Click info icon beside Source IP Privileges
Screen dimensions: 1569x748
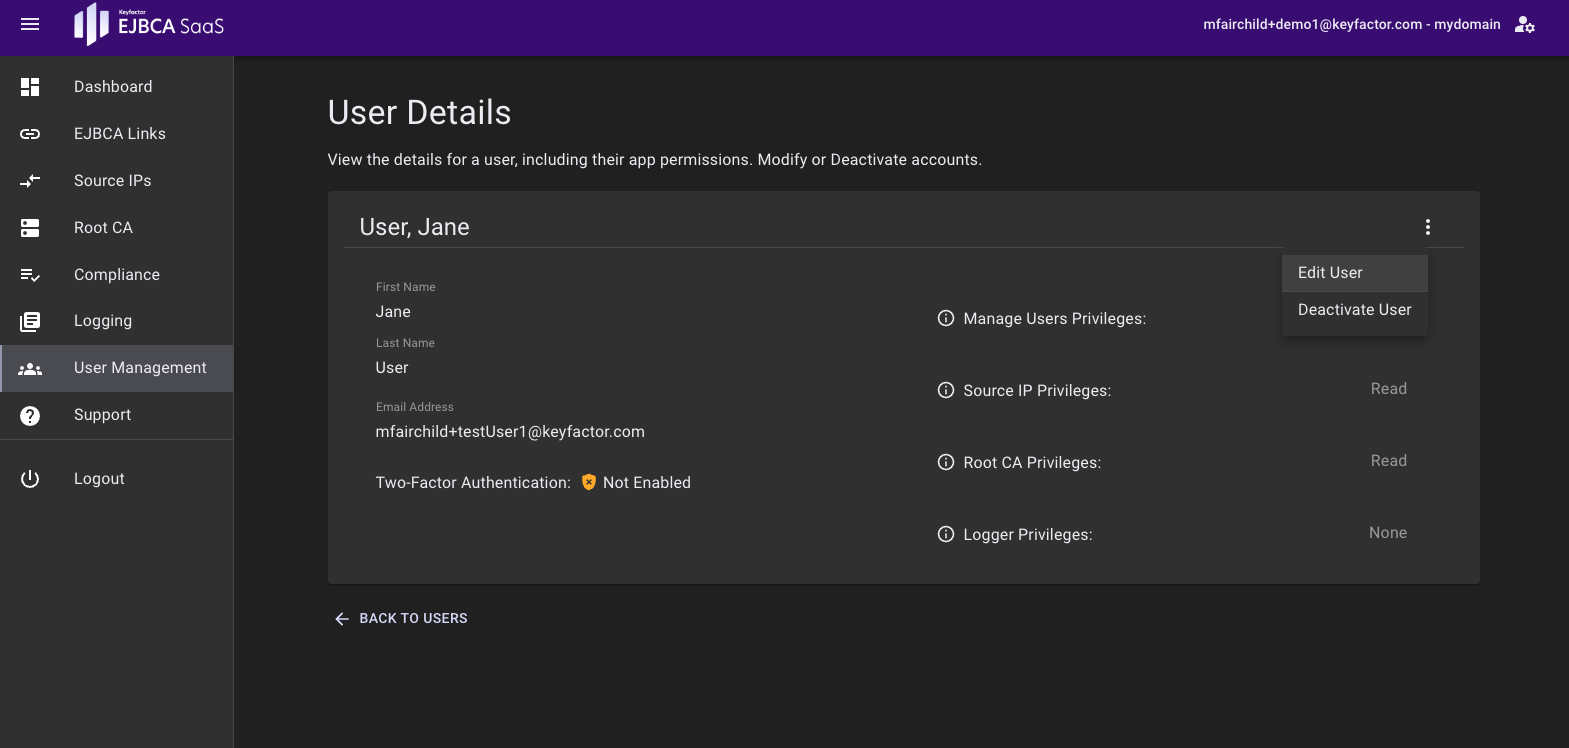(946, 391)
